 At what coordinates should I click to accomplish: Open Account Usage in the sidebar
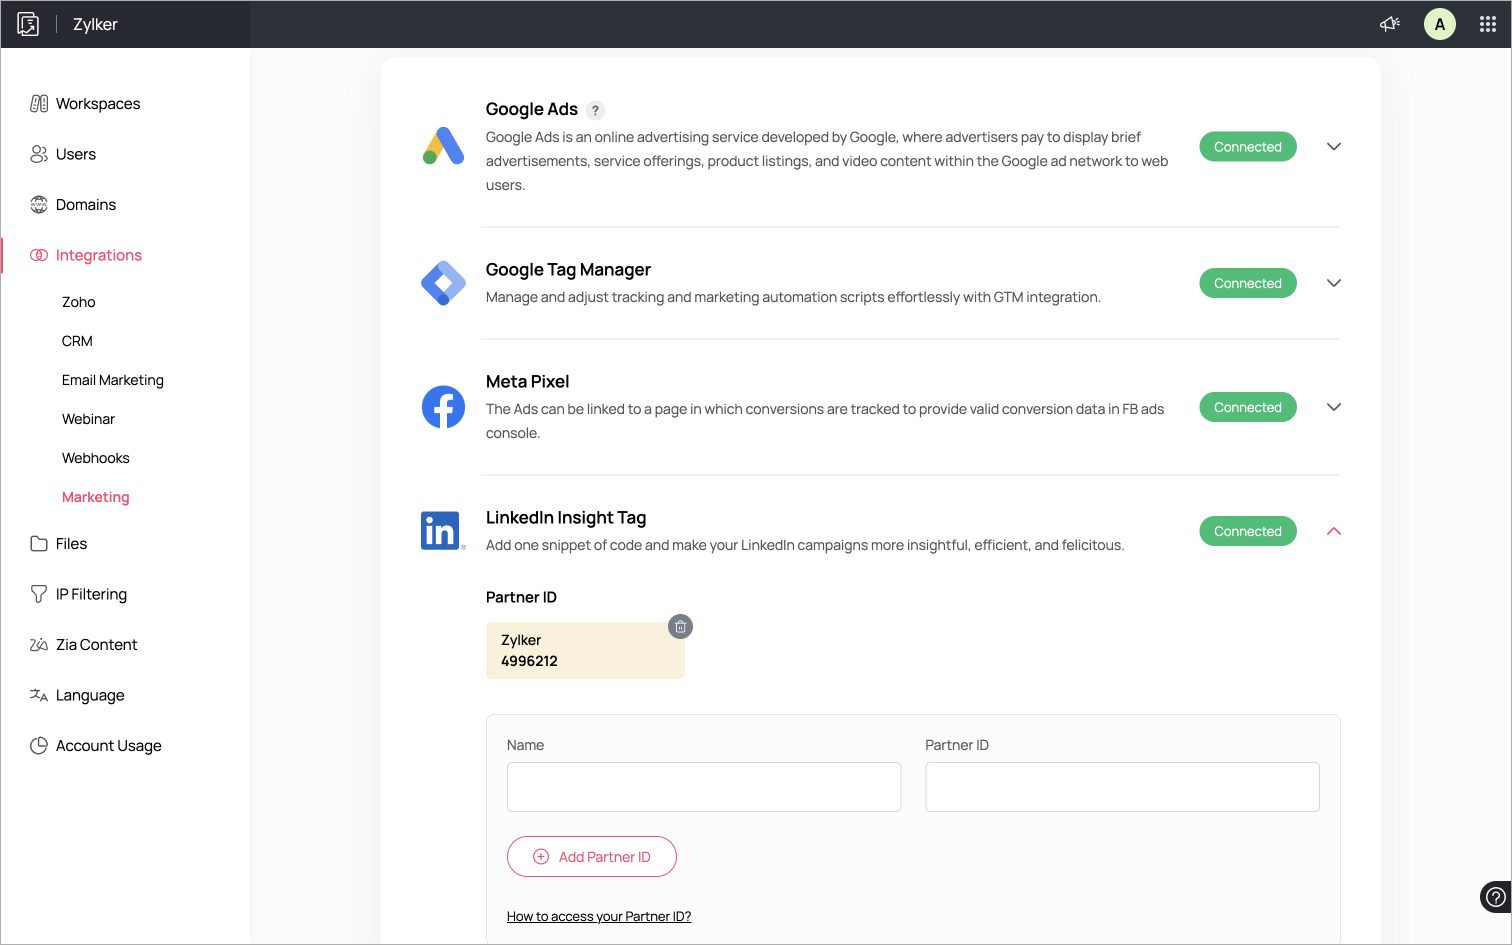click(x=108, y=746)
